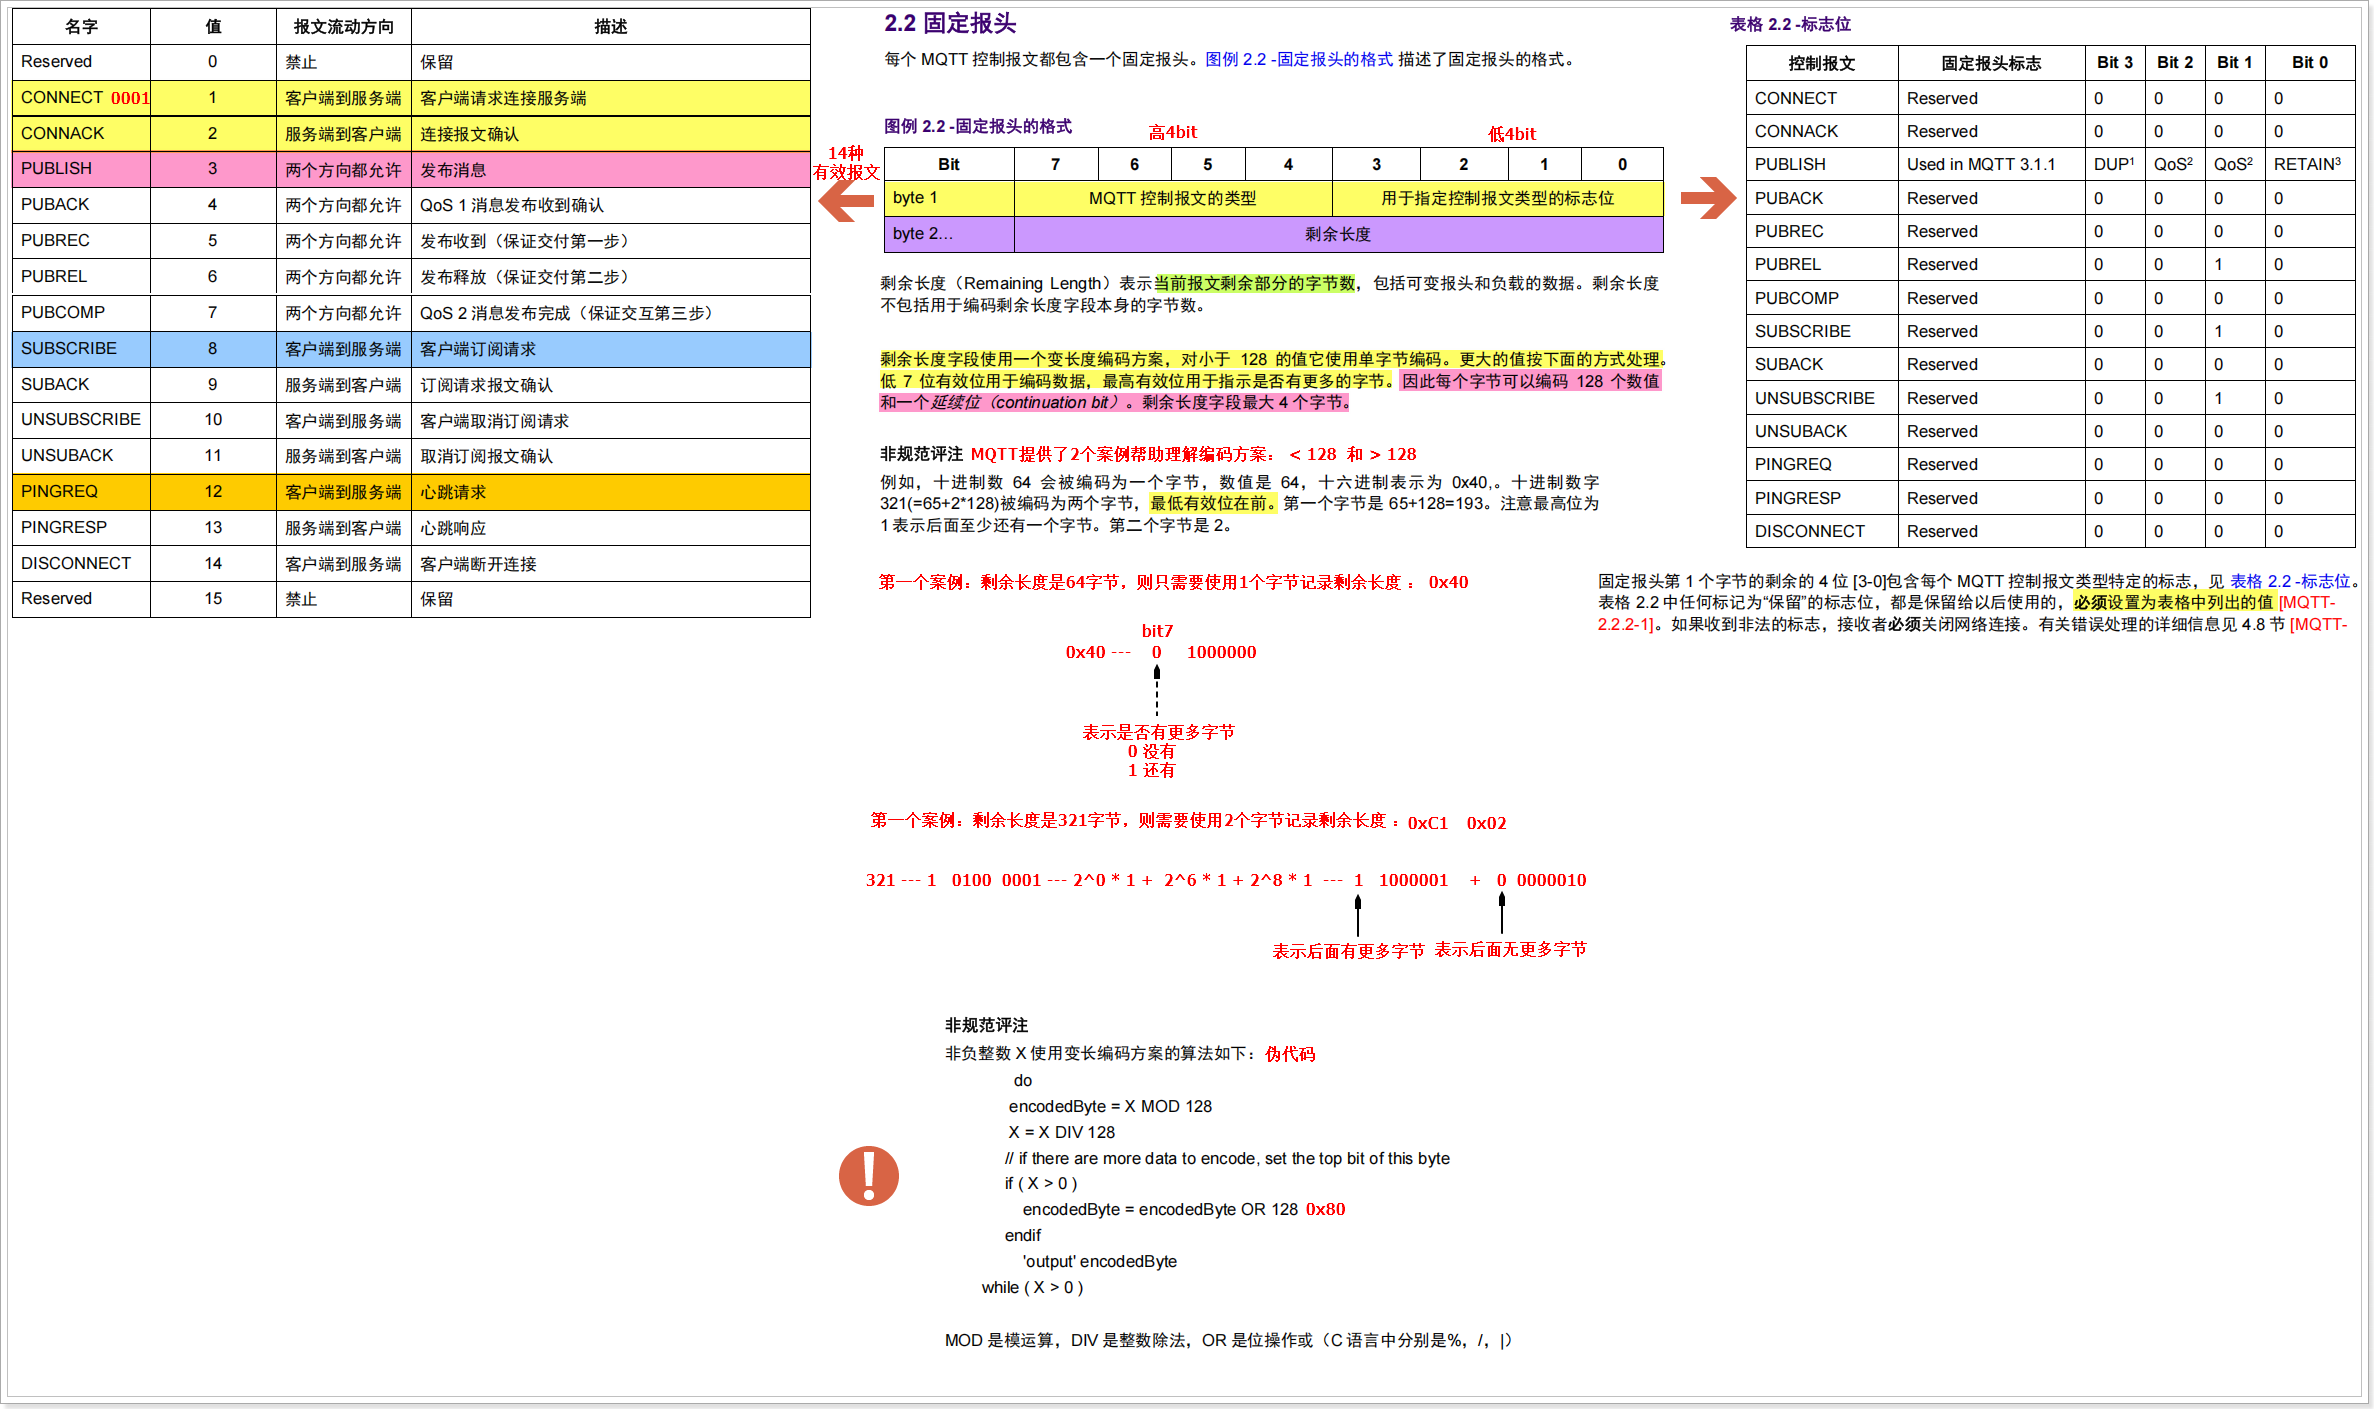This screenshot has width=2374, height=1409.
Task: Click the 'Used in MQTT 3.1.1' cell
Action: pos(1991,165)
